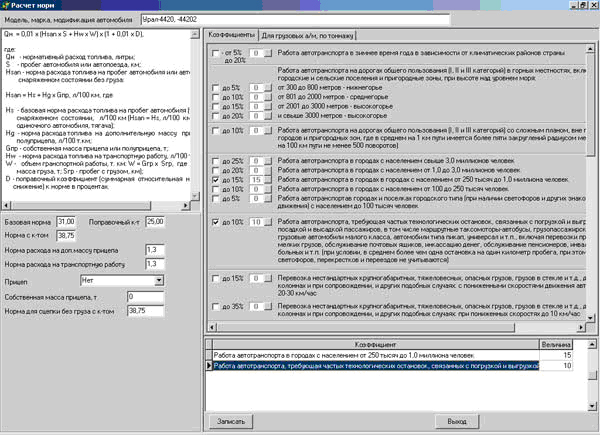Click the value cell 10 in results table
This screenshot has width=600, height=435.
(556, 366)
